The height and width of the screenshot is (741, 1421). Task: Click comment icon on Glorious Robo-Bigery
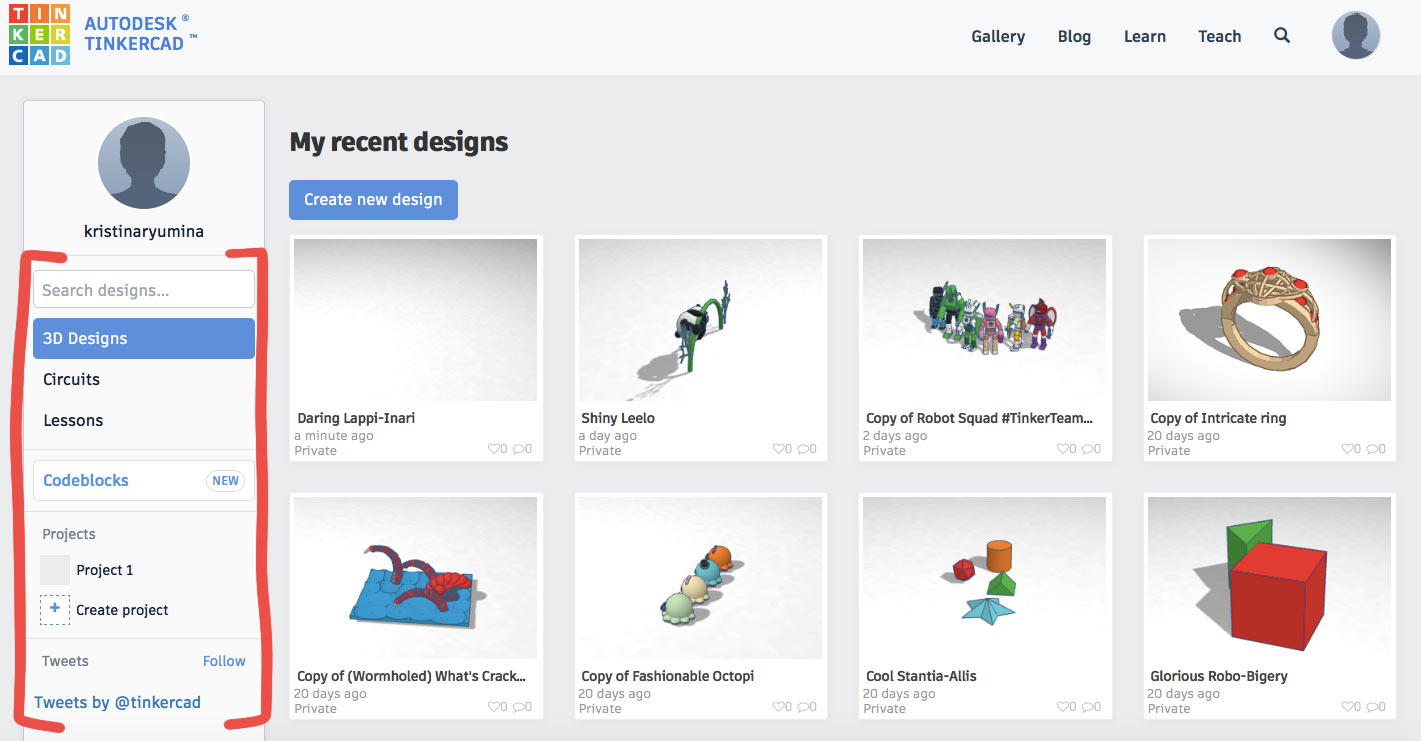pos(1373,707)
